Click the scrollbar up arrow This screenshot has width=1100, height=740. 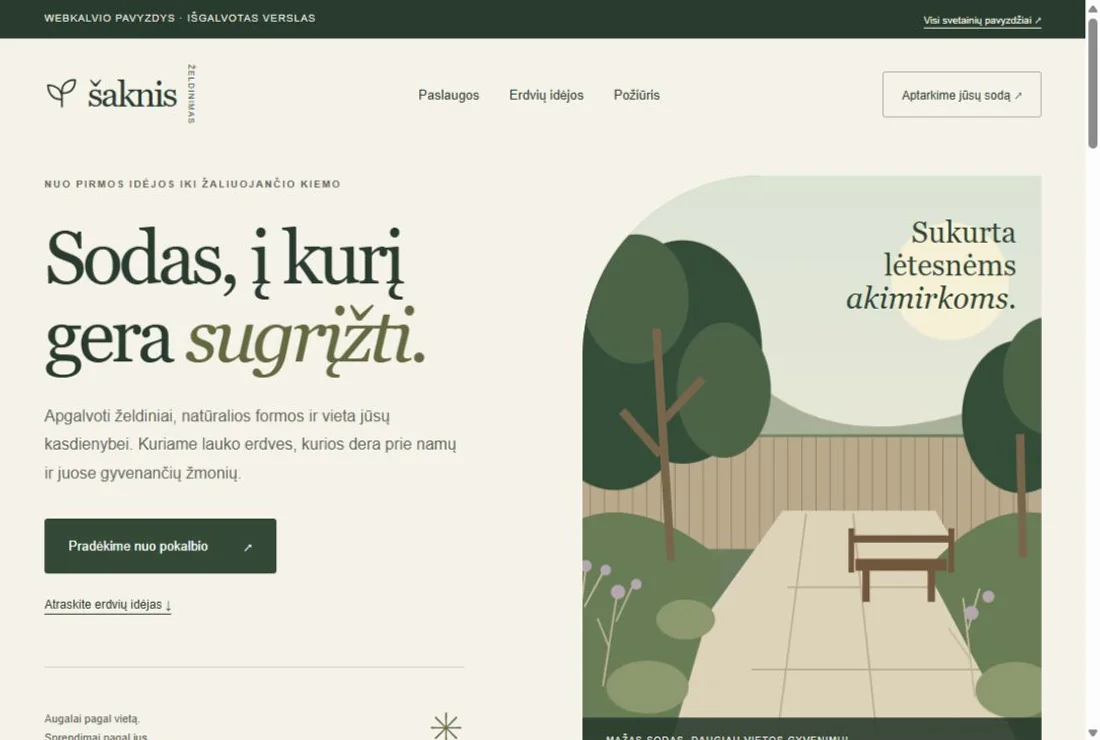coord(1092,7)
